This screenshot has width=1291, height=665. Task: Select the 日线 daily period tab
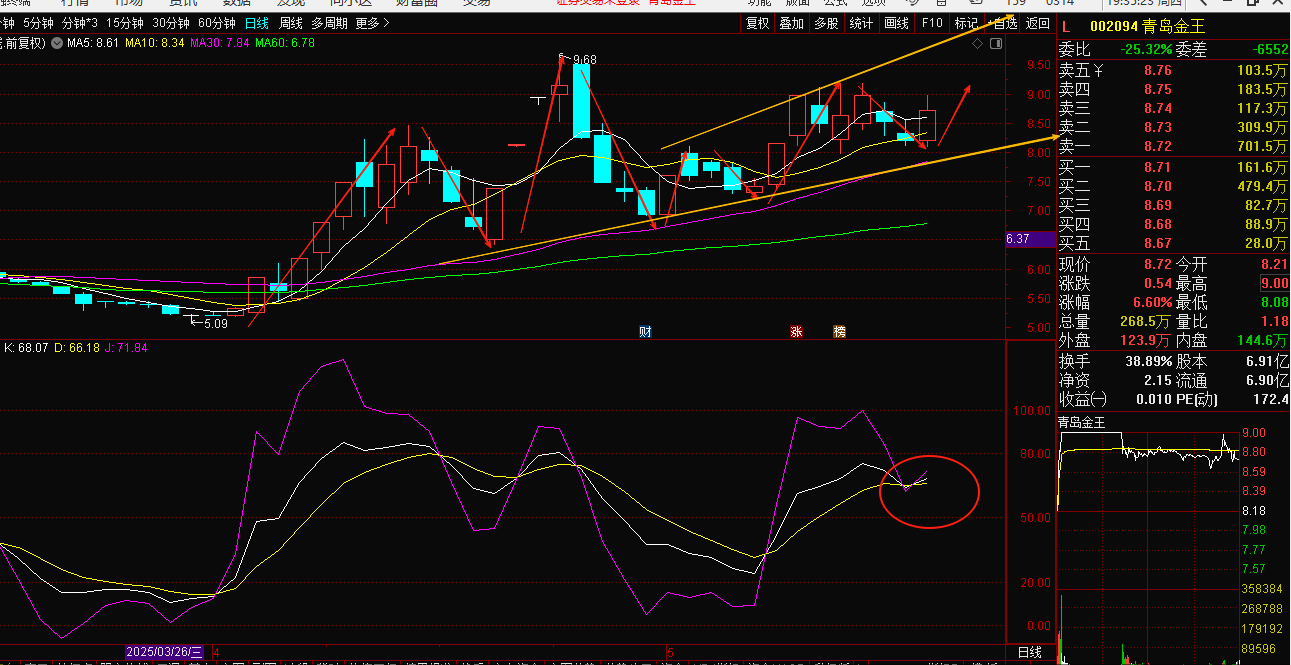[x=257, y=23]
